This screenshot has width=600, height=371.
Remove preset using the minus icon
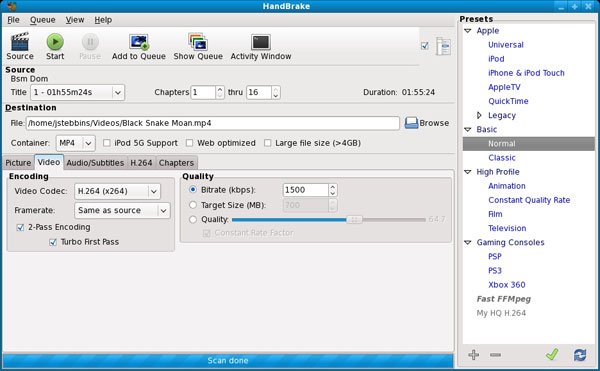click(x=495, y=355)
